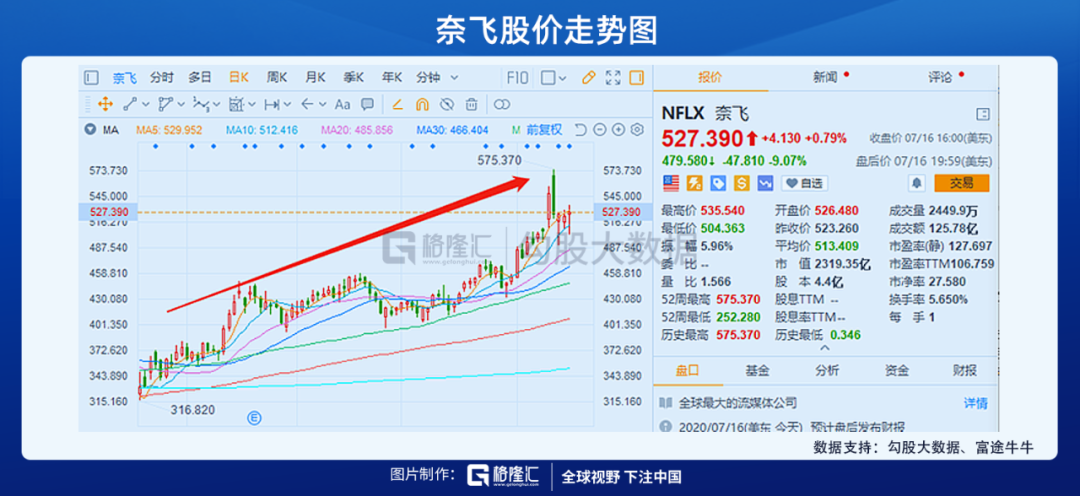This screenshot has height=496, width=1080.
Task: Toggle the left sidebar panel icon
Action: pos(91,78)
